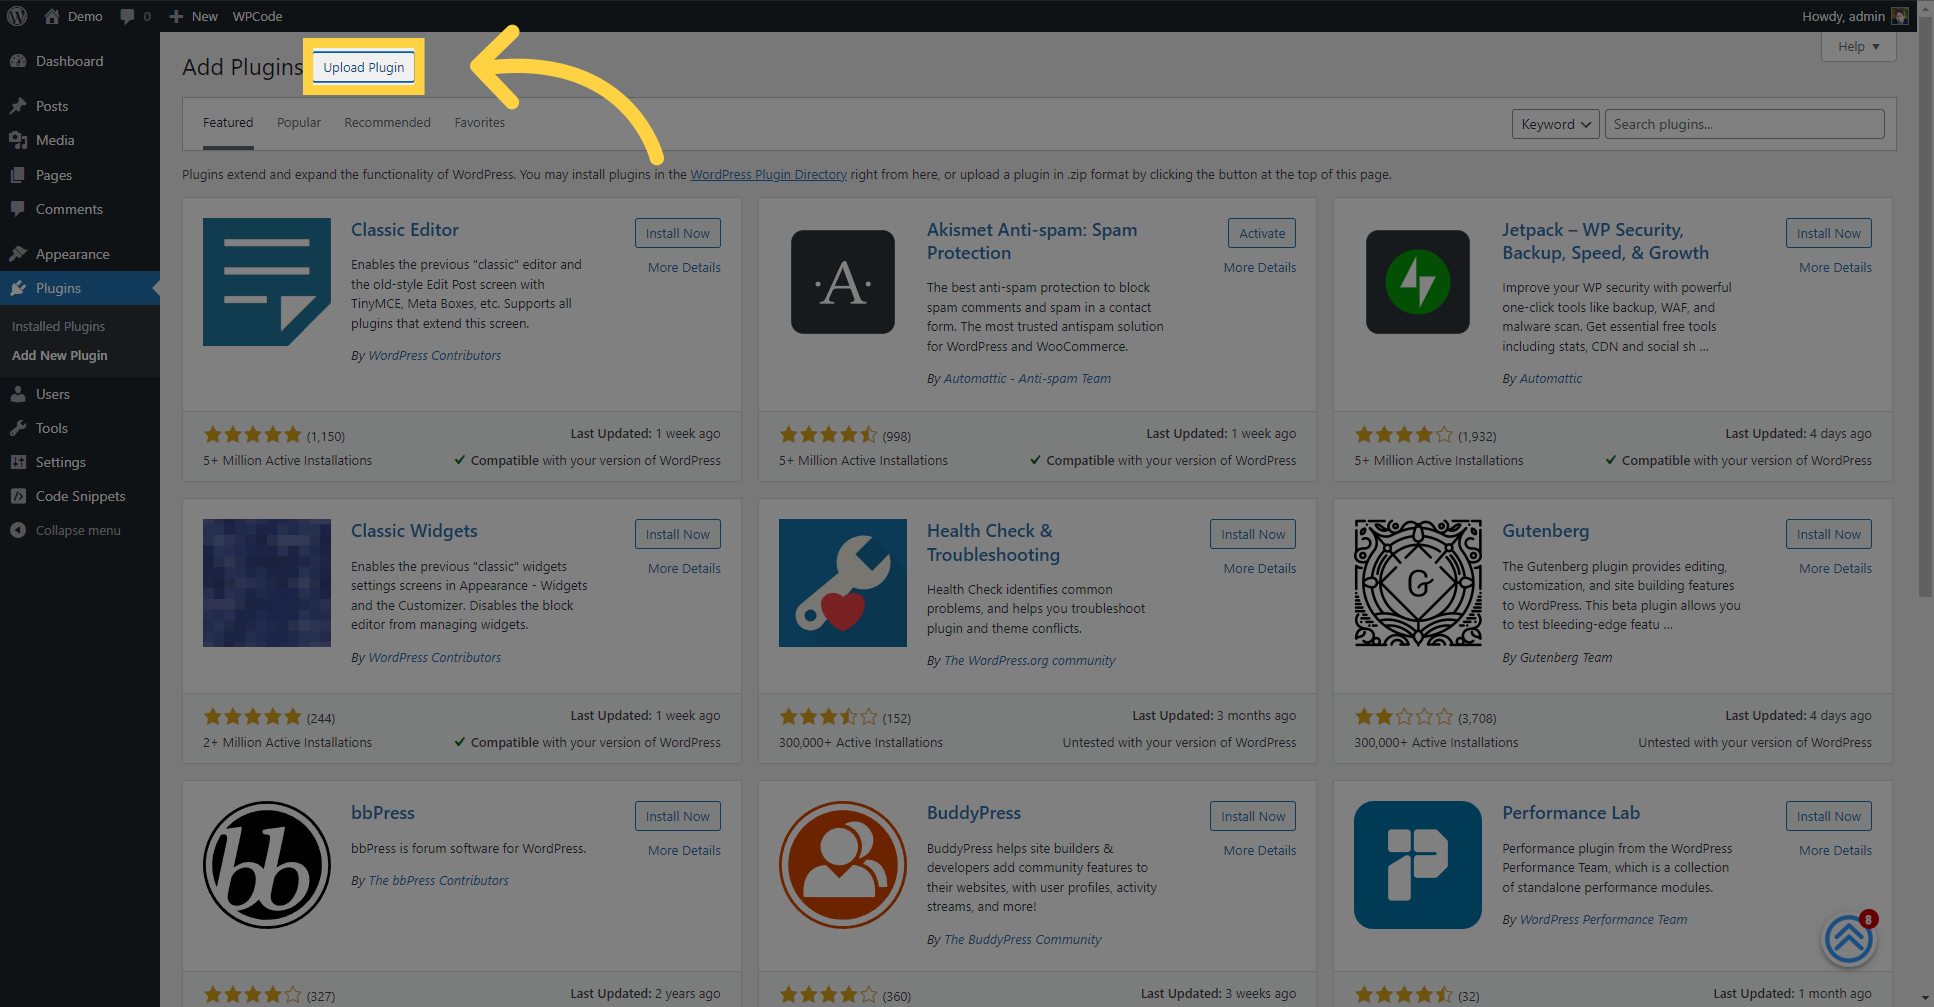The image size is (1934, 1007).
Task: View More Details for Classic Editor
Action: [x=684, y=267]
